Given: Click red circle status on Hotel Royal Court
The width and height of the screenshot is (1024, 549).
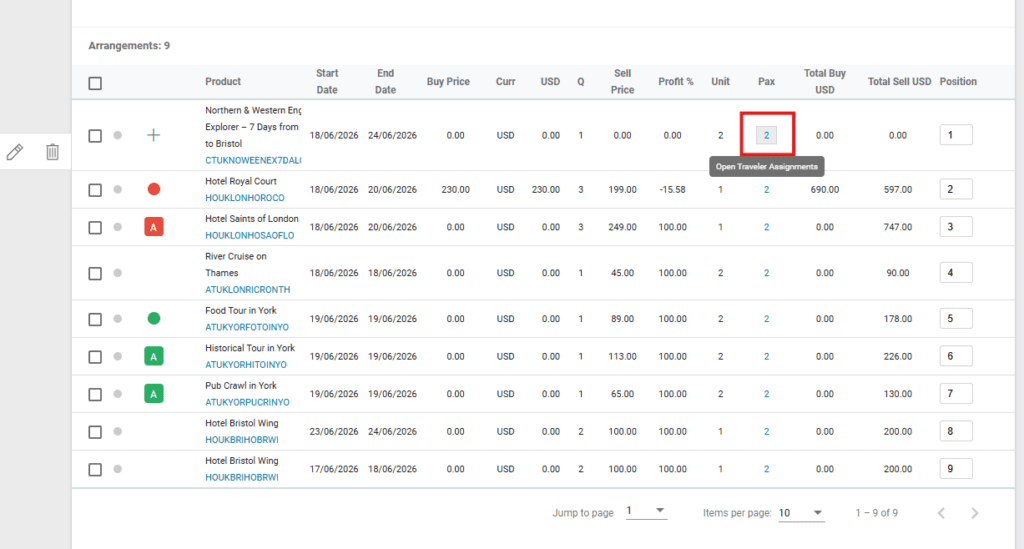Looking at the screenshot, I should tap(154, 189).
